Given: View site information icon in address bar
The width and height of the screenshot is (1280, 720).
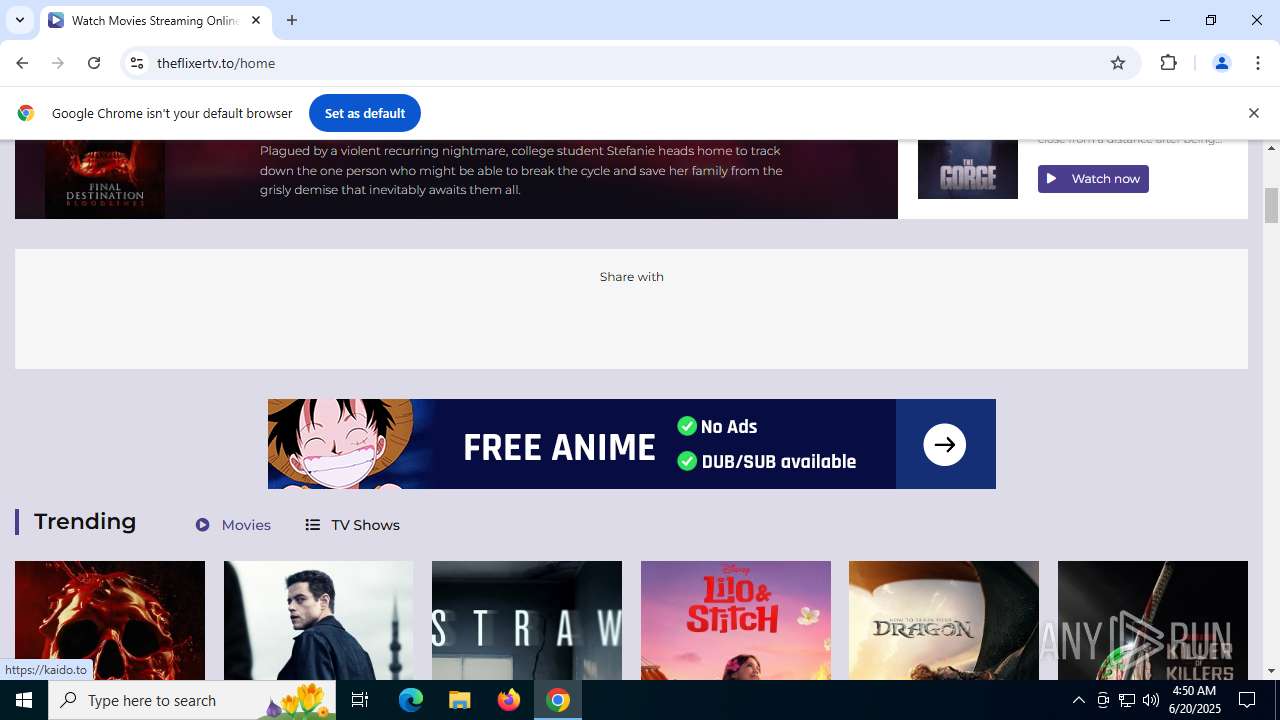Looking at the screenshot, I should coord(138,63).
